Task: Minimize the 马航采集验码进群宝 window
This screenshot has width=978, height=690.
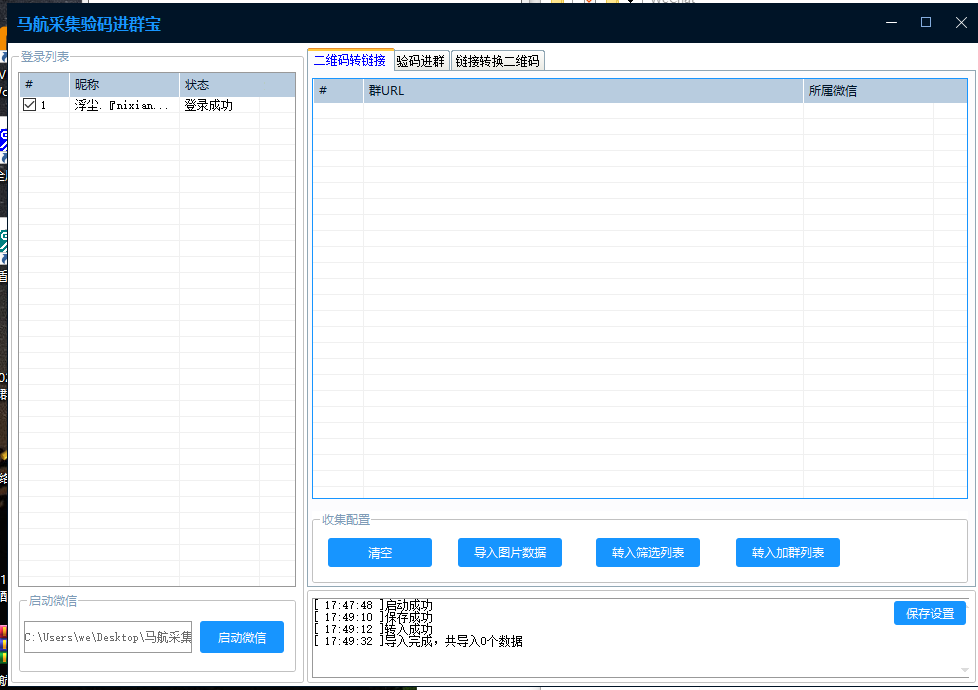Action: [891, 22]
